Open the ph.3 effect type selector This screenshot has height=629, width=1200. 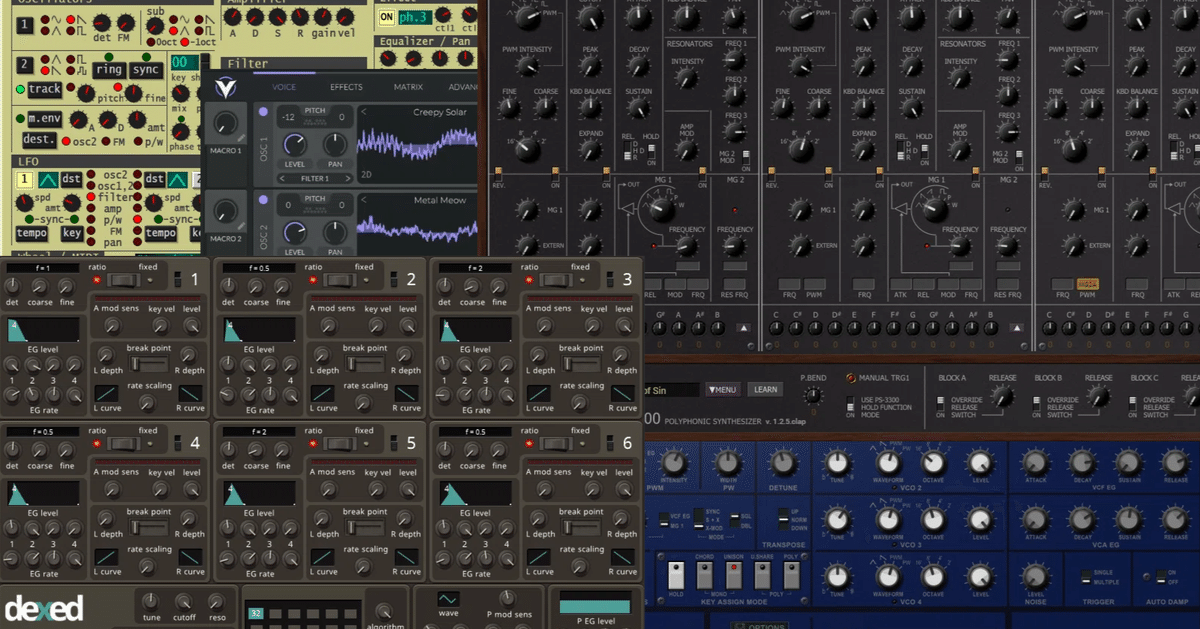[416, 18]
